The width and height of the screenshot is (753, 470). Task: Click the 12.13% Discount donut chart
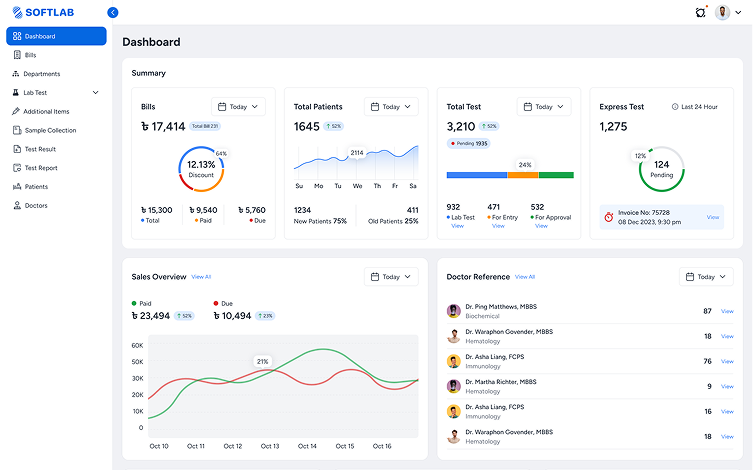click(x=201, y=169)
